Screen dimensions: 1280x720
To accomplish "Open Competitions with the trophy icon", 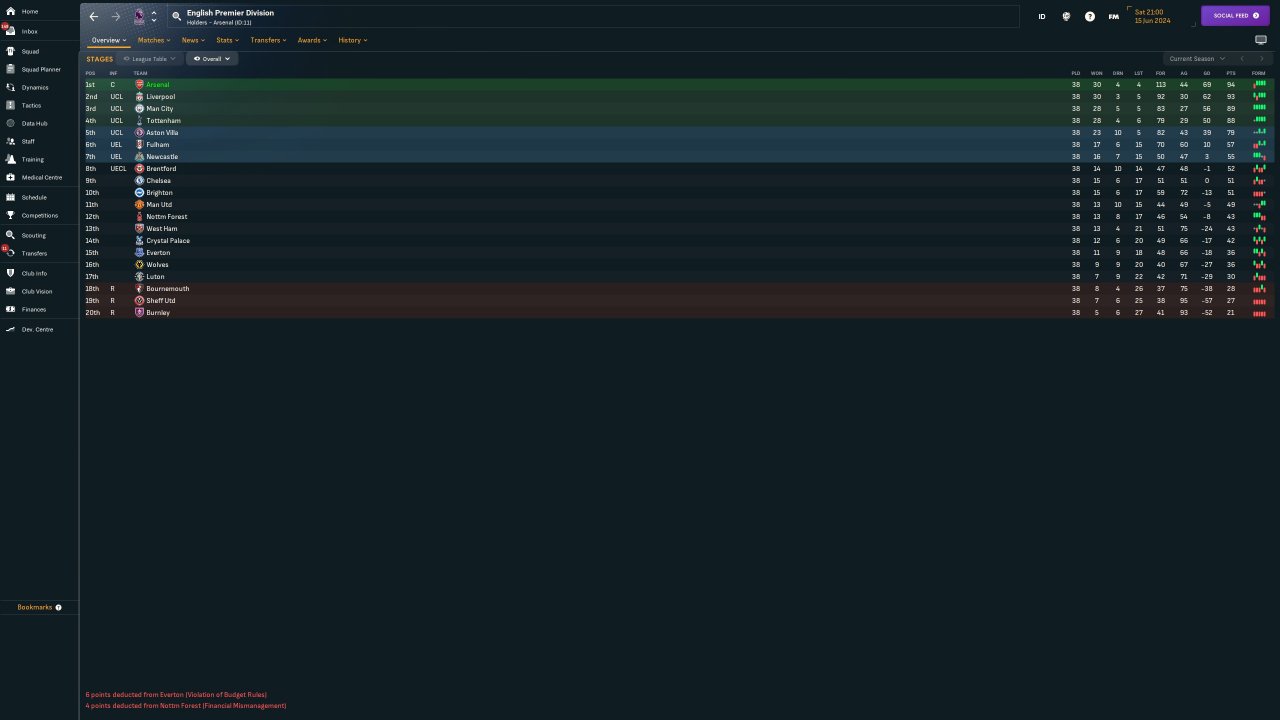I will (x=11, y=215).
